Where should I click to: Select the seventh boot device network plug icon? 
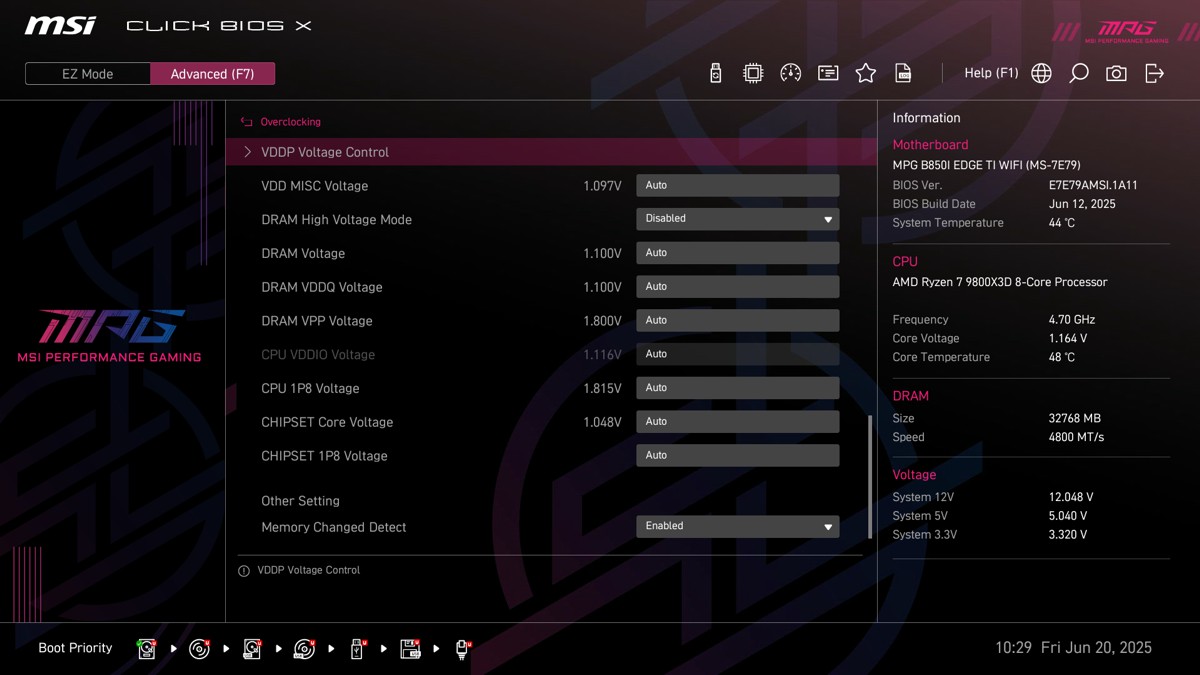coord(462,649)
